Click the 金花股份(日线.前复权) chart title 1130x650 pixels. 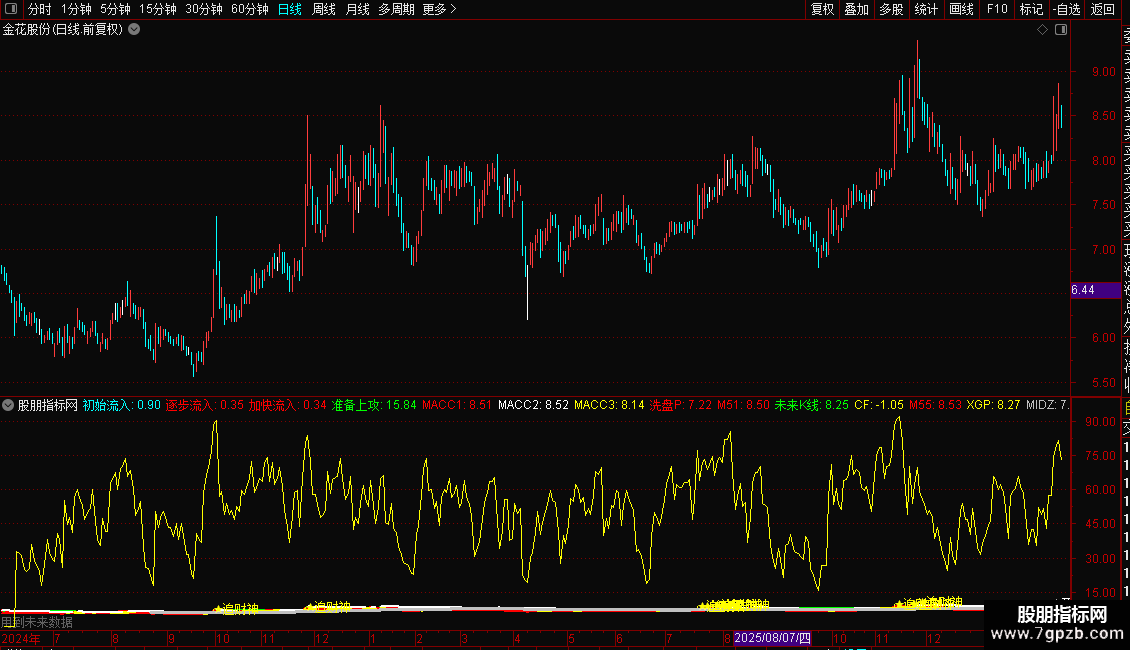63,30
